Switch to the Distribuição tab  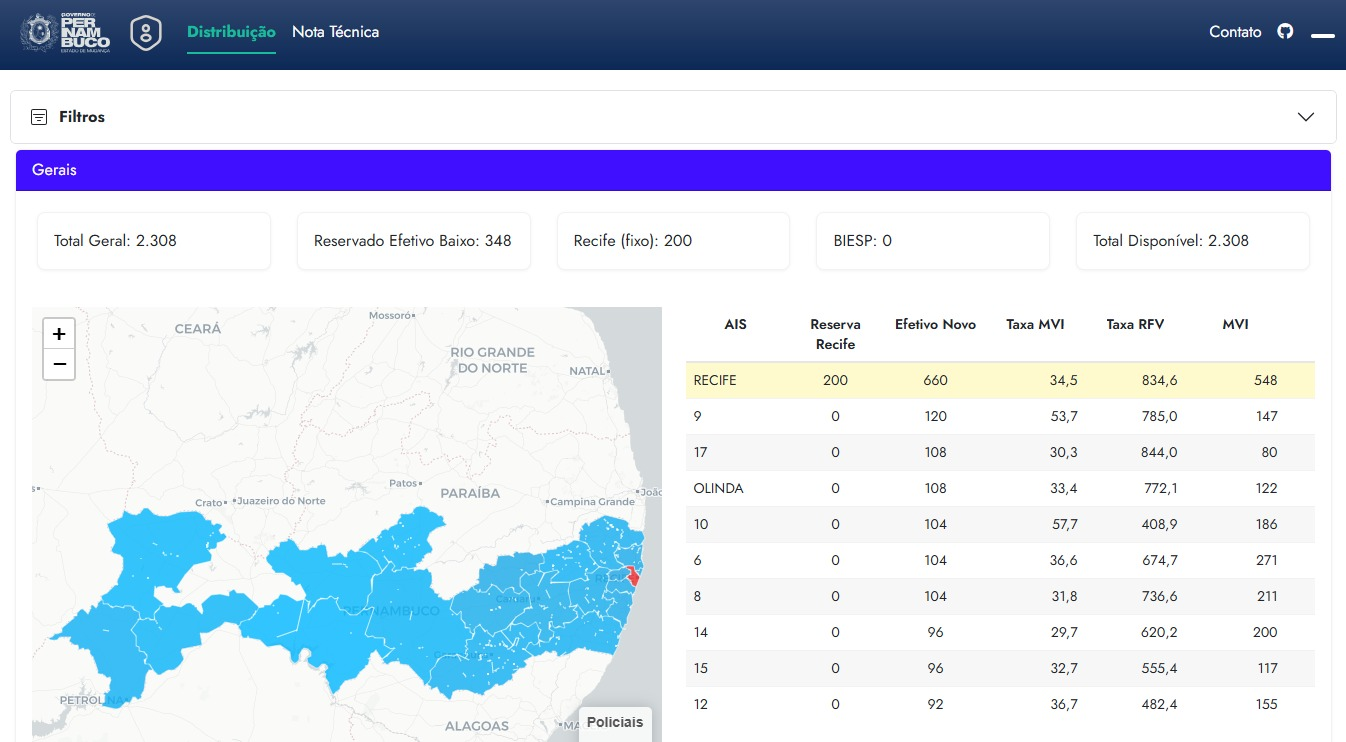[x=231, y=32]
